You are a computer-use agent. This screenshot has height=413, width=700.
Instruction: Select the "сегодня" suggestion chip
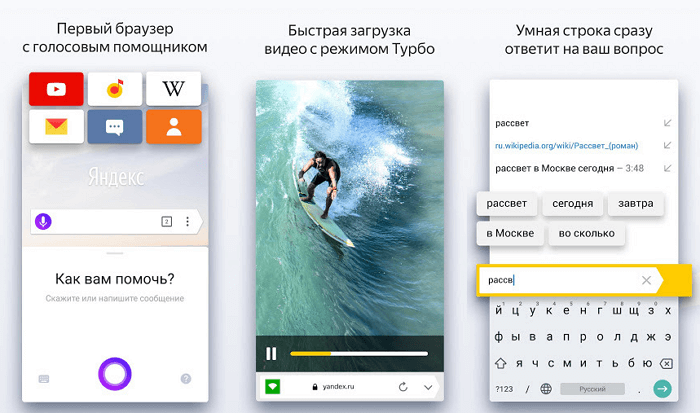573,204
